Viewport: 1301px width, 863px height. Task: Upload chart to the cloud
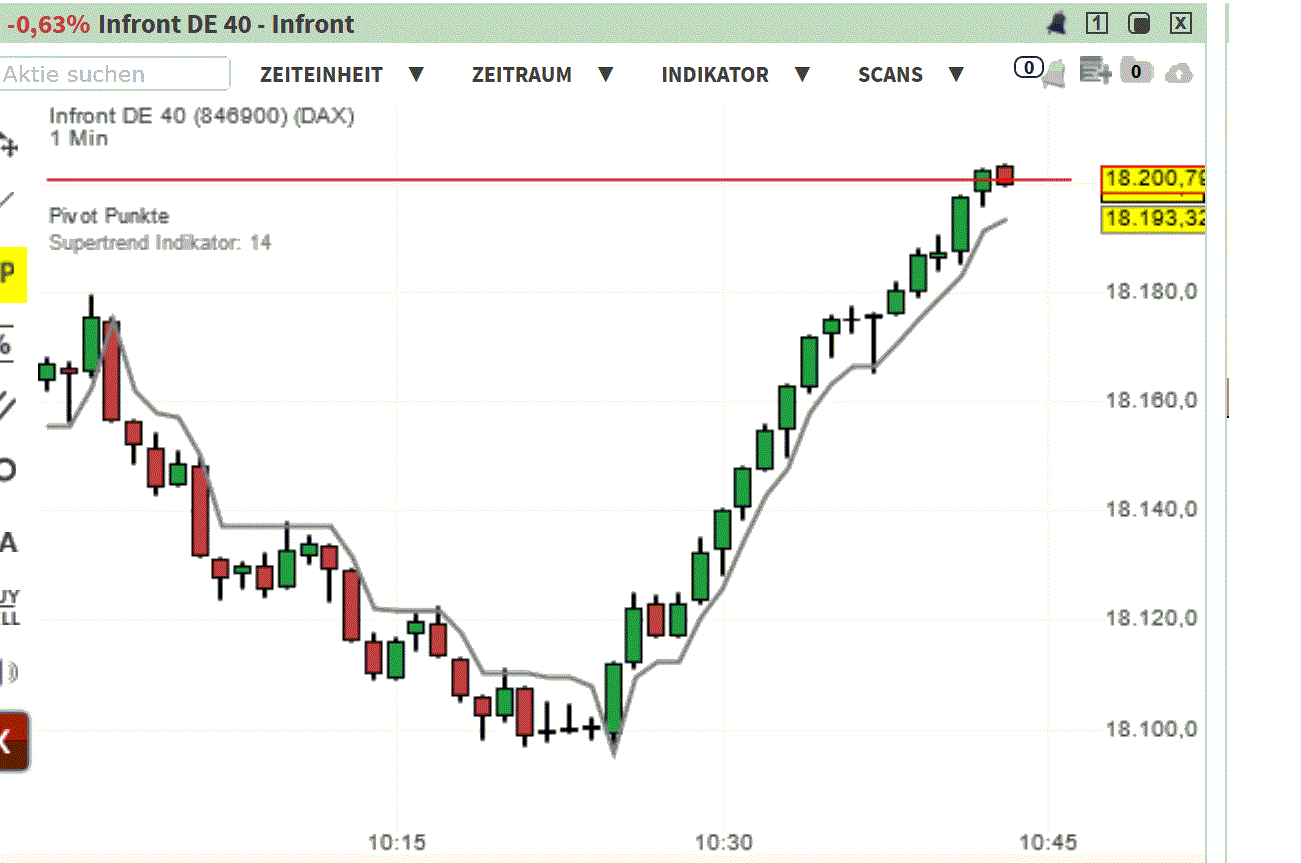[x=1179, y=73]
